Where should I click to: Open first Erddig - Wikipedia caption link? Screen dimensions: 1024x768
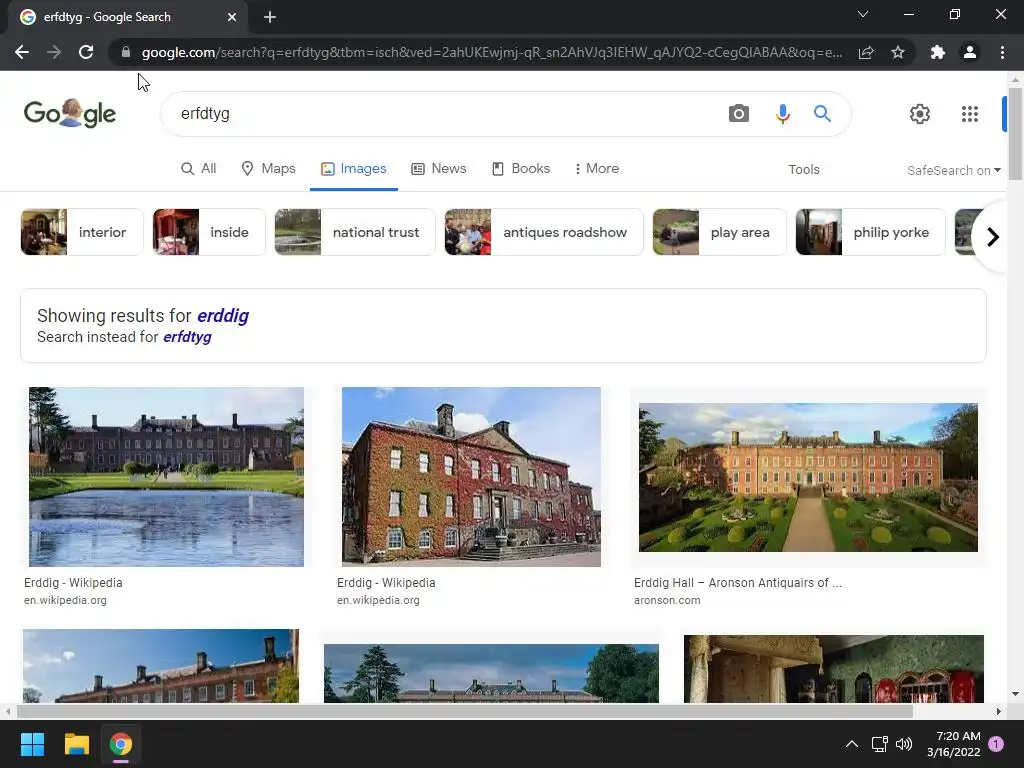(73, 583)
